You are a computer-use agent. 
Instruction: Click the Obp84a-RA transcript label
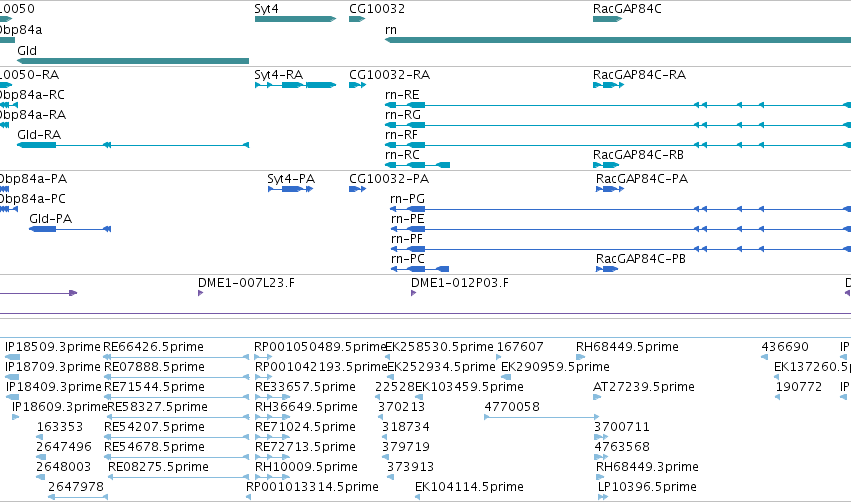click(33, 115)
